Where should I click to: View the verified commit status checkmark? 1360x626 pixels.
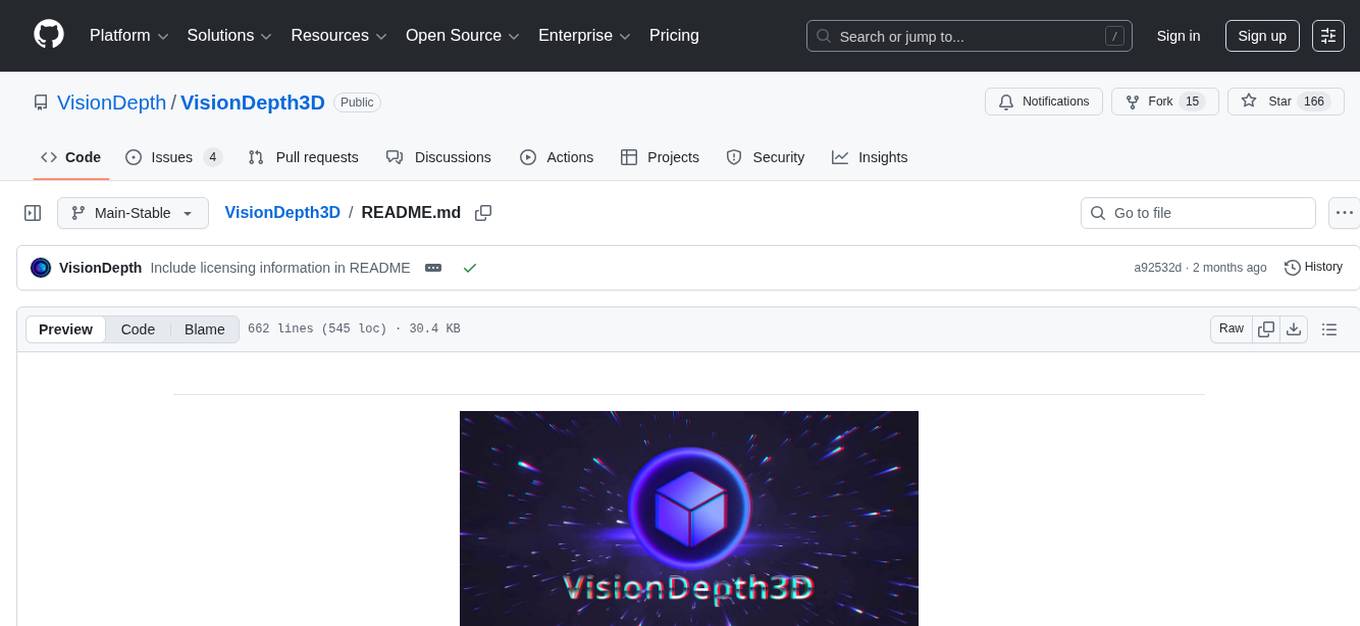(x=470, y=267)
